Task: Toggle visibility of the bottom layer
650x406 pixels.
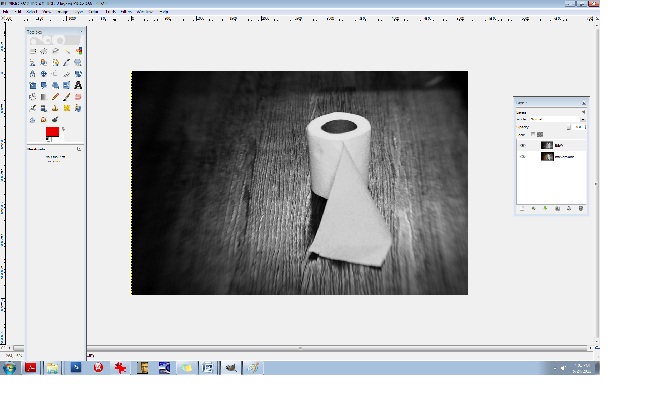Action: pos(522,157)
